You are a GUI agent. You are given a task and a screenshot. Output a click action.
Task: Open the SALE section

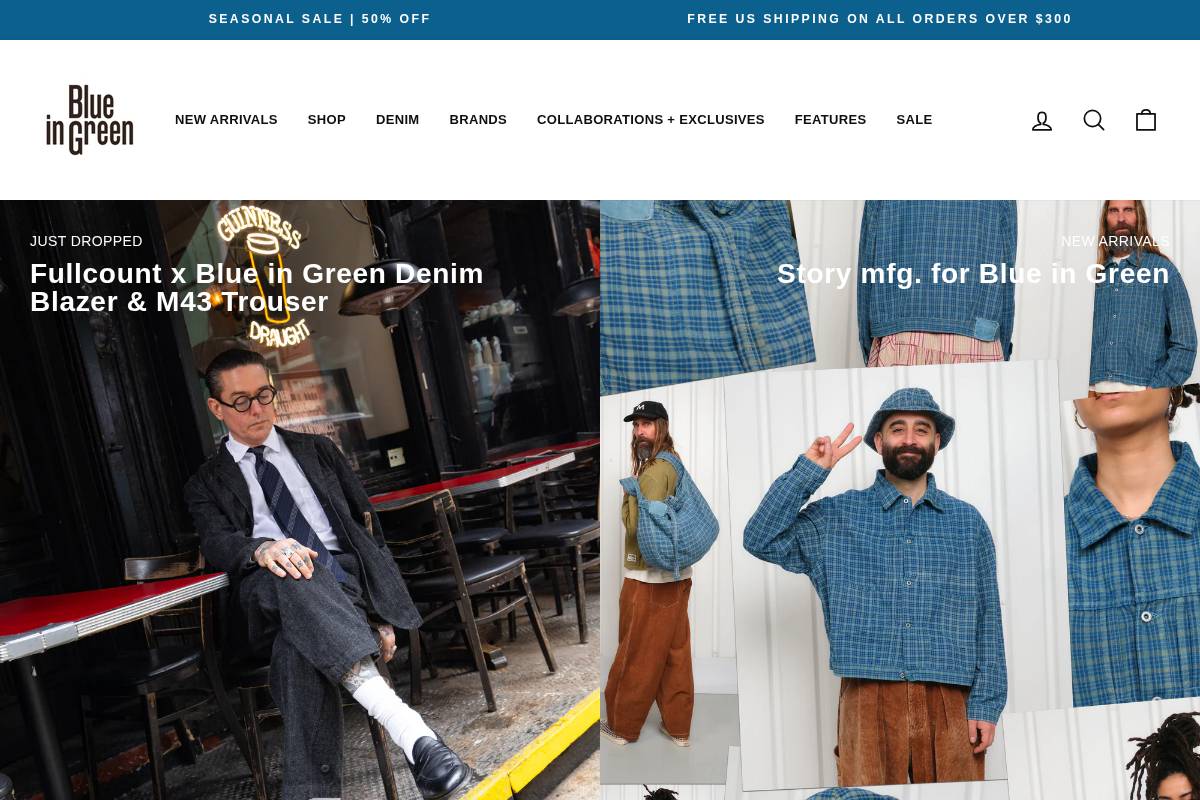pyautogui.click(x=914, y=119)
